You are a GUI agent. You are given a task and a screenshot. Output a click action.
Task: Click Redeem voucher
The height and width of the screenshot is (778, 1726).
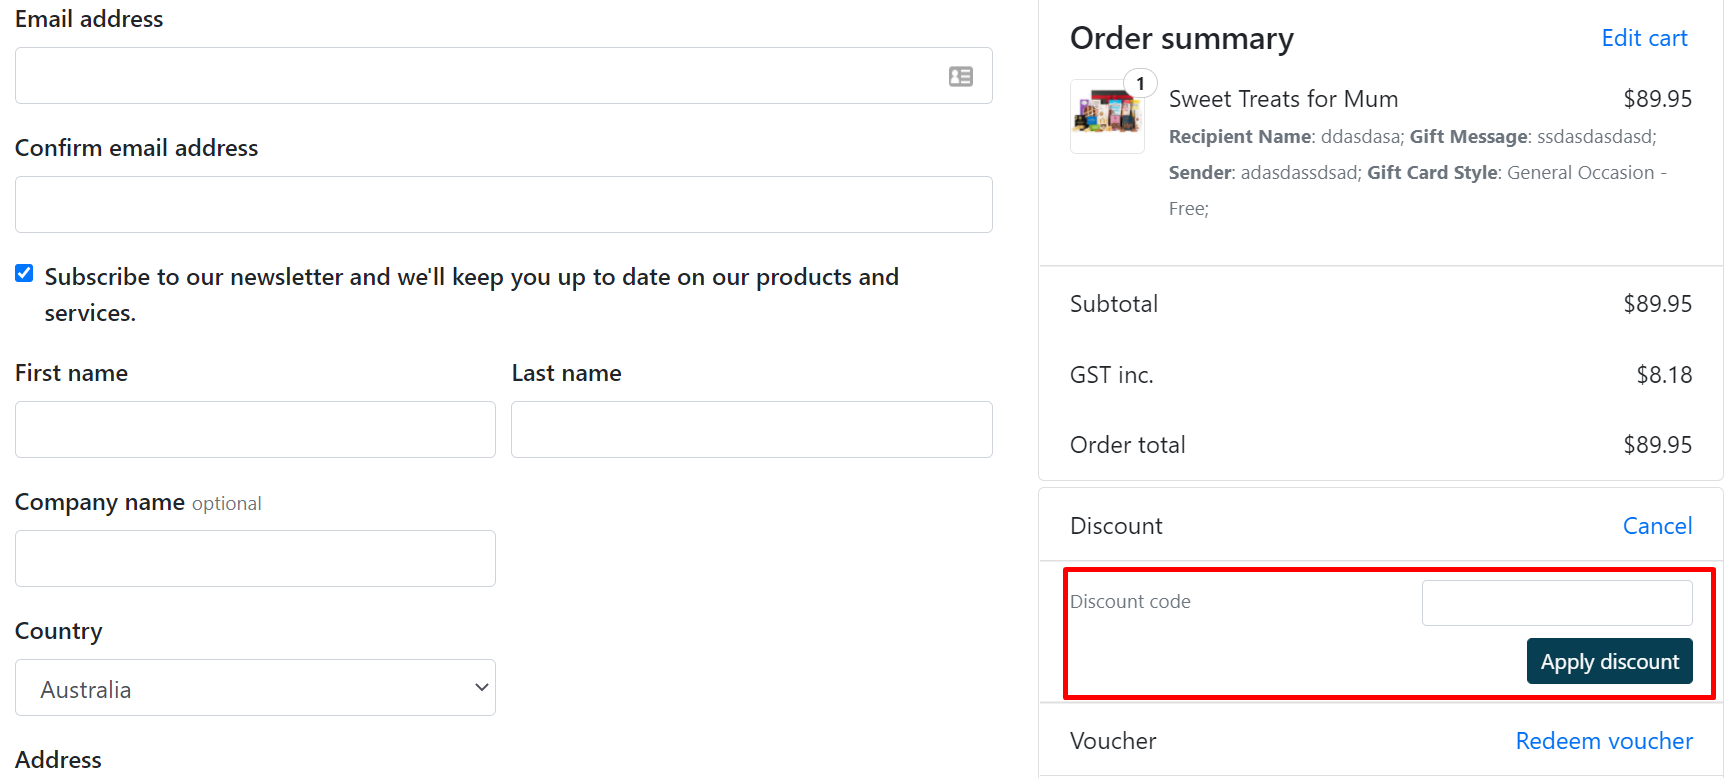tap(1604, 740)
